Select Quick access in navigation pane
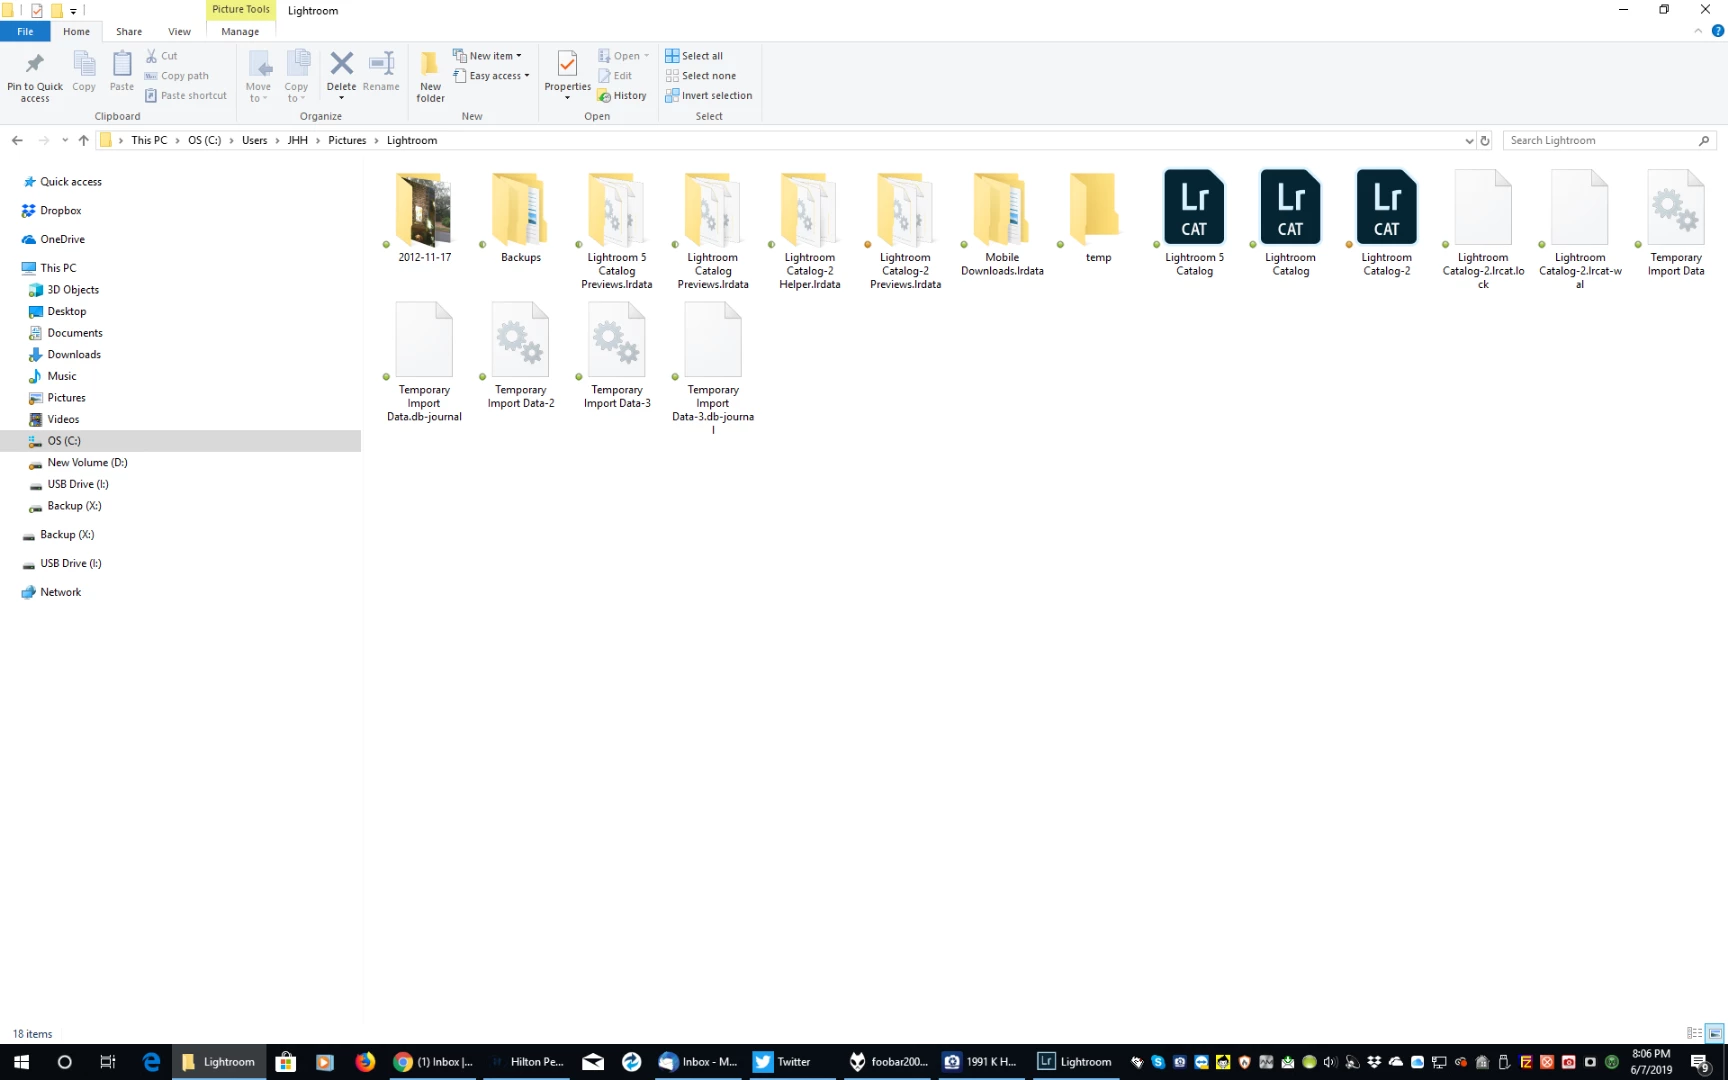Screen dimensions: 1728x1080 click(71, 182)
